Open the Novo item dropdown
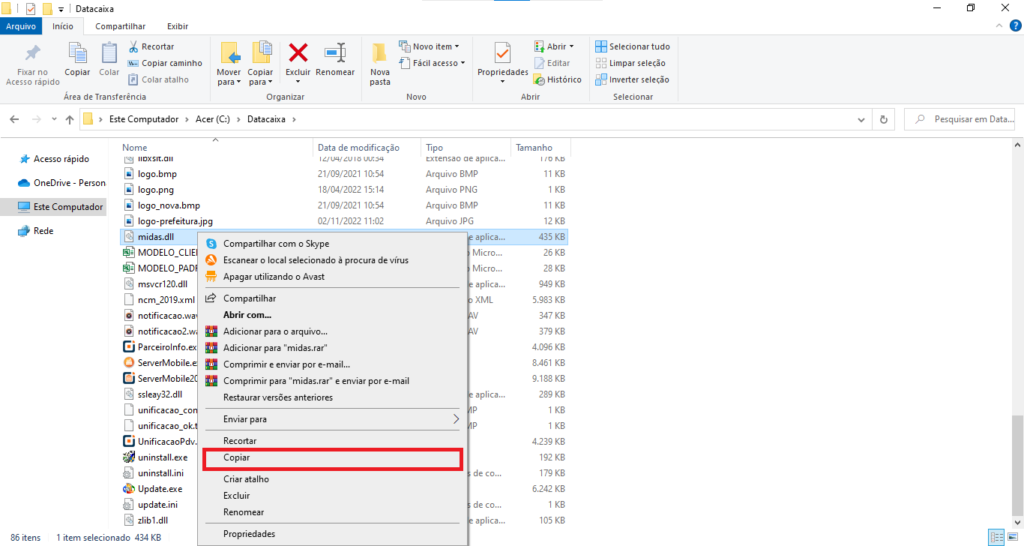This screenshot has height=546, width=1024. pos(430,46)
